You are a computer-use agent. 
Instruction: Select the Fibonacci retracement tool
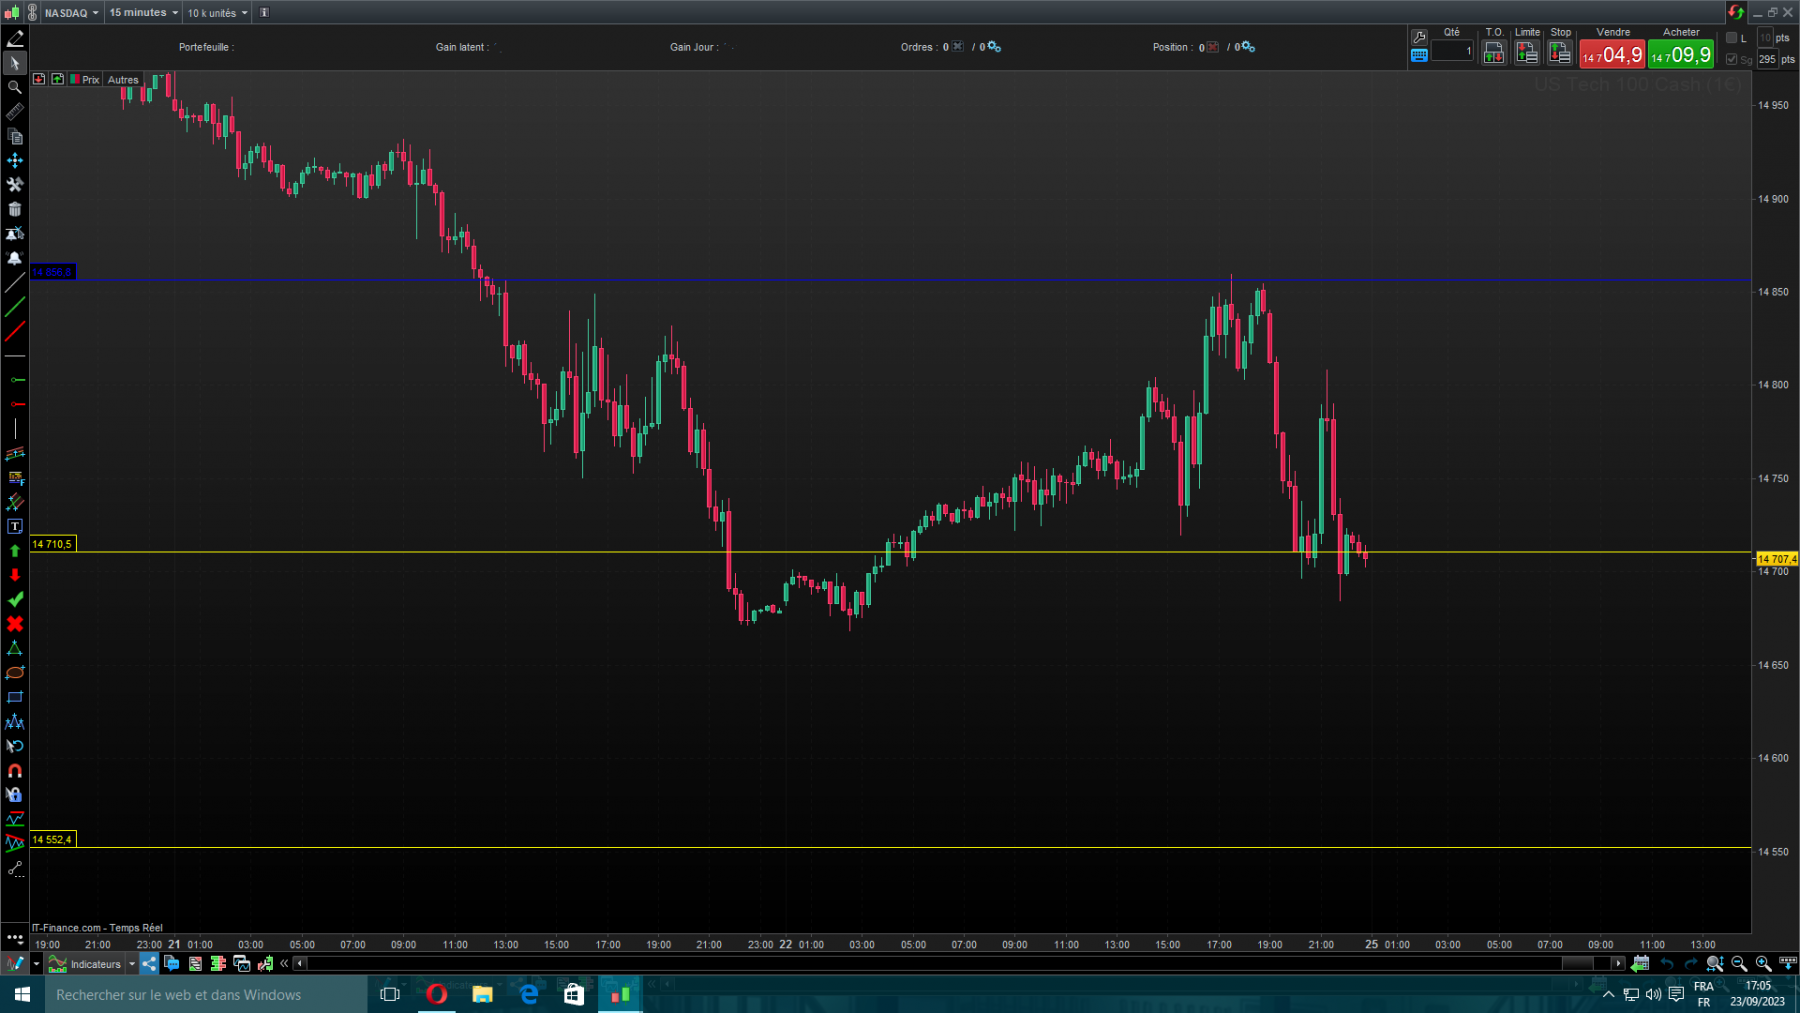(x=15, y=478)
